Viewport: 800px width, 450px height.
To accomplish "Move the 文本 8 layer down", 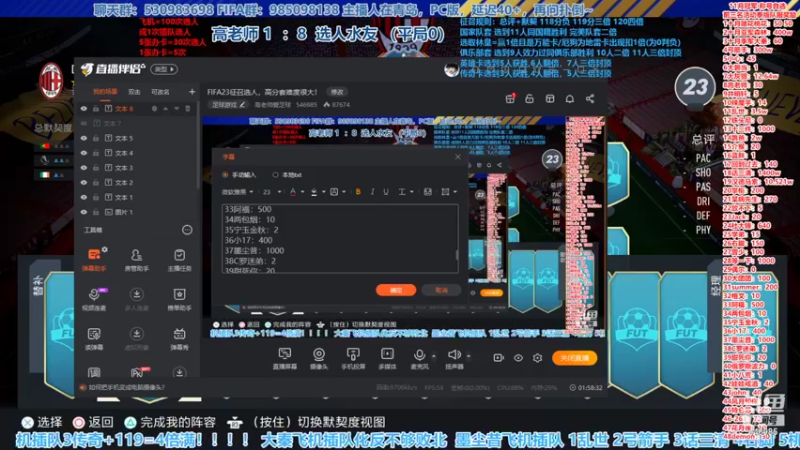I will coord(177,109).
